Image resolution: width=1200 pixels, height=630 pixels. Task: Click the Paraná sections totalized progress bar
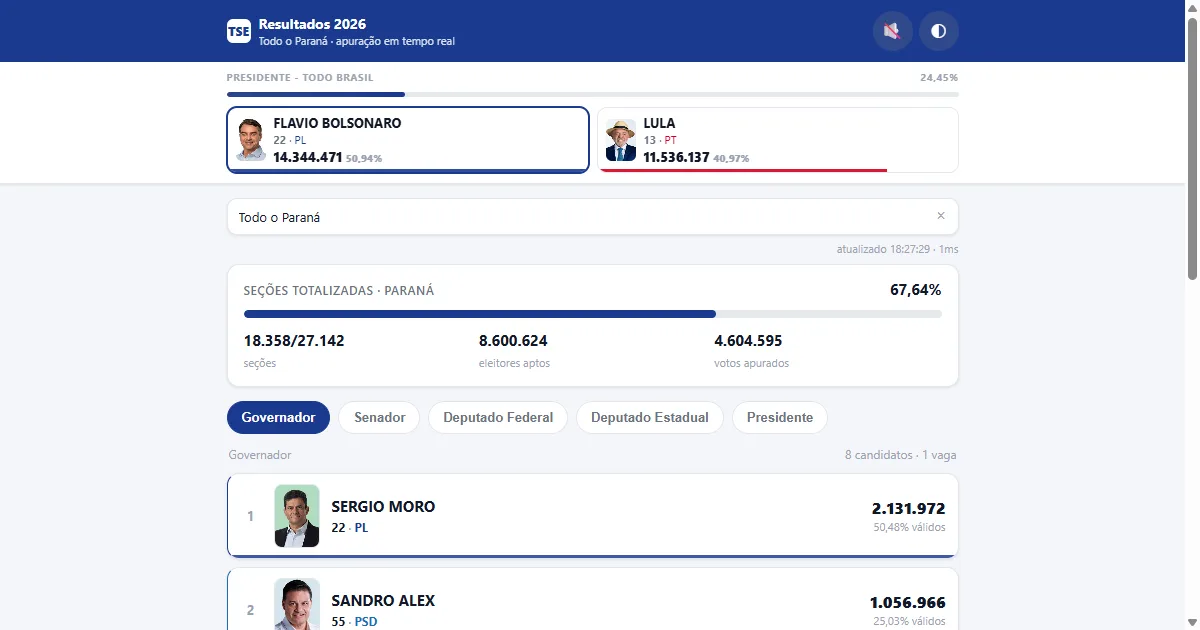coord(592,314)
